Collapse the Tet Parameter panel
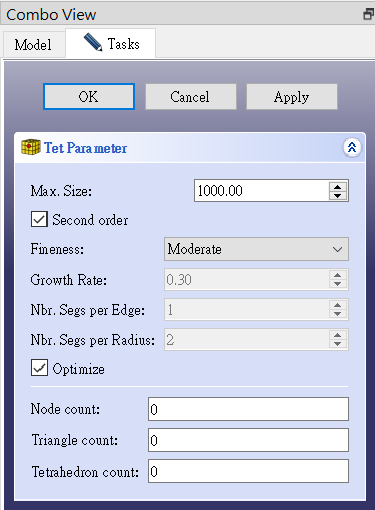The image size is (375, 510). point(352,147)
